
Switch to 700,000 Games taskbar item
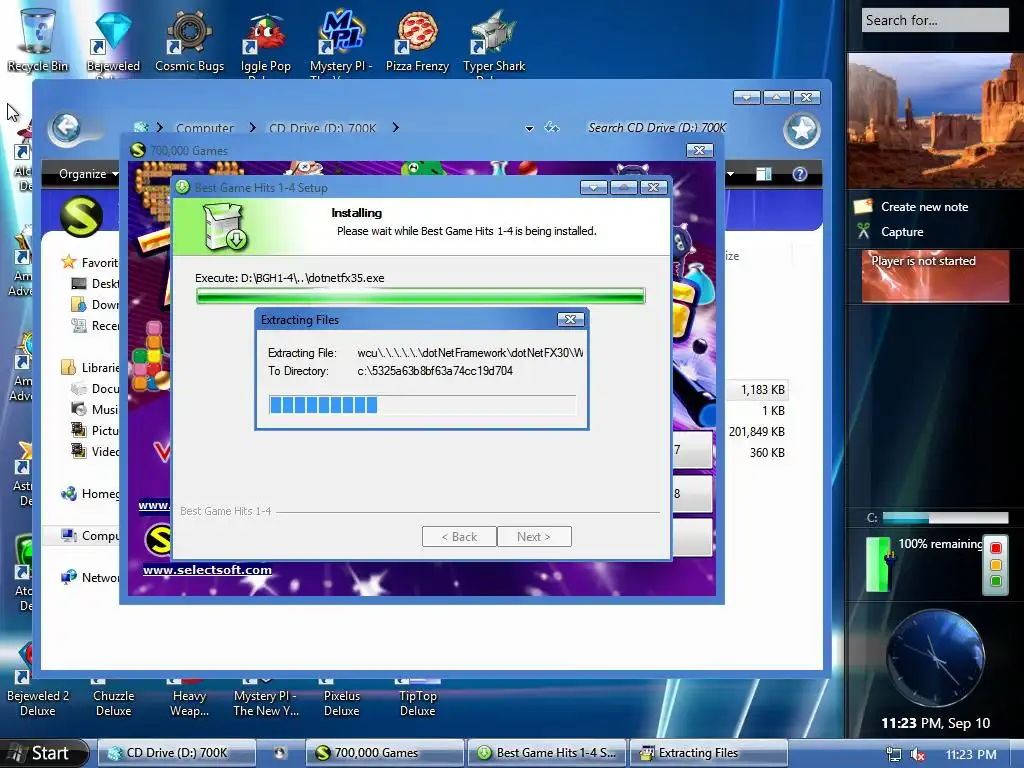click(x=384, y=753)
